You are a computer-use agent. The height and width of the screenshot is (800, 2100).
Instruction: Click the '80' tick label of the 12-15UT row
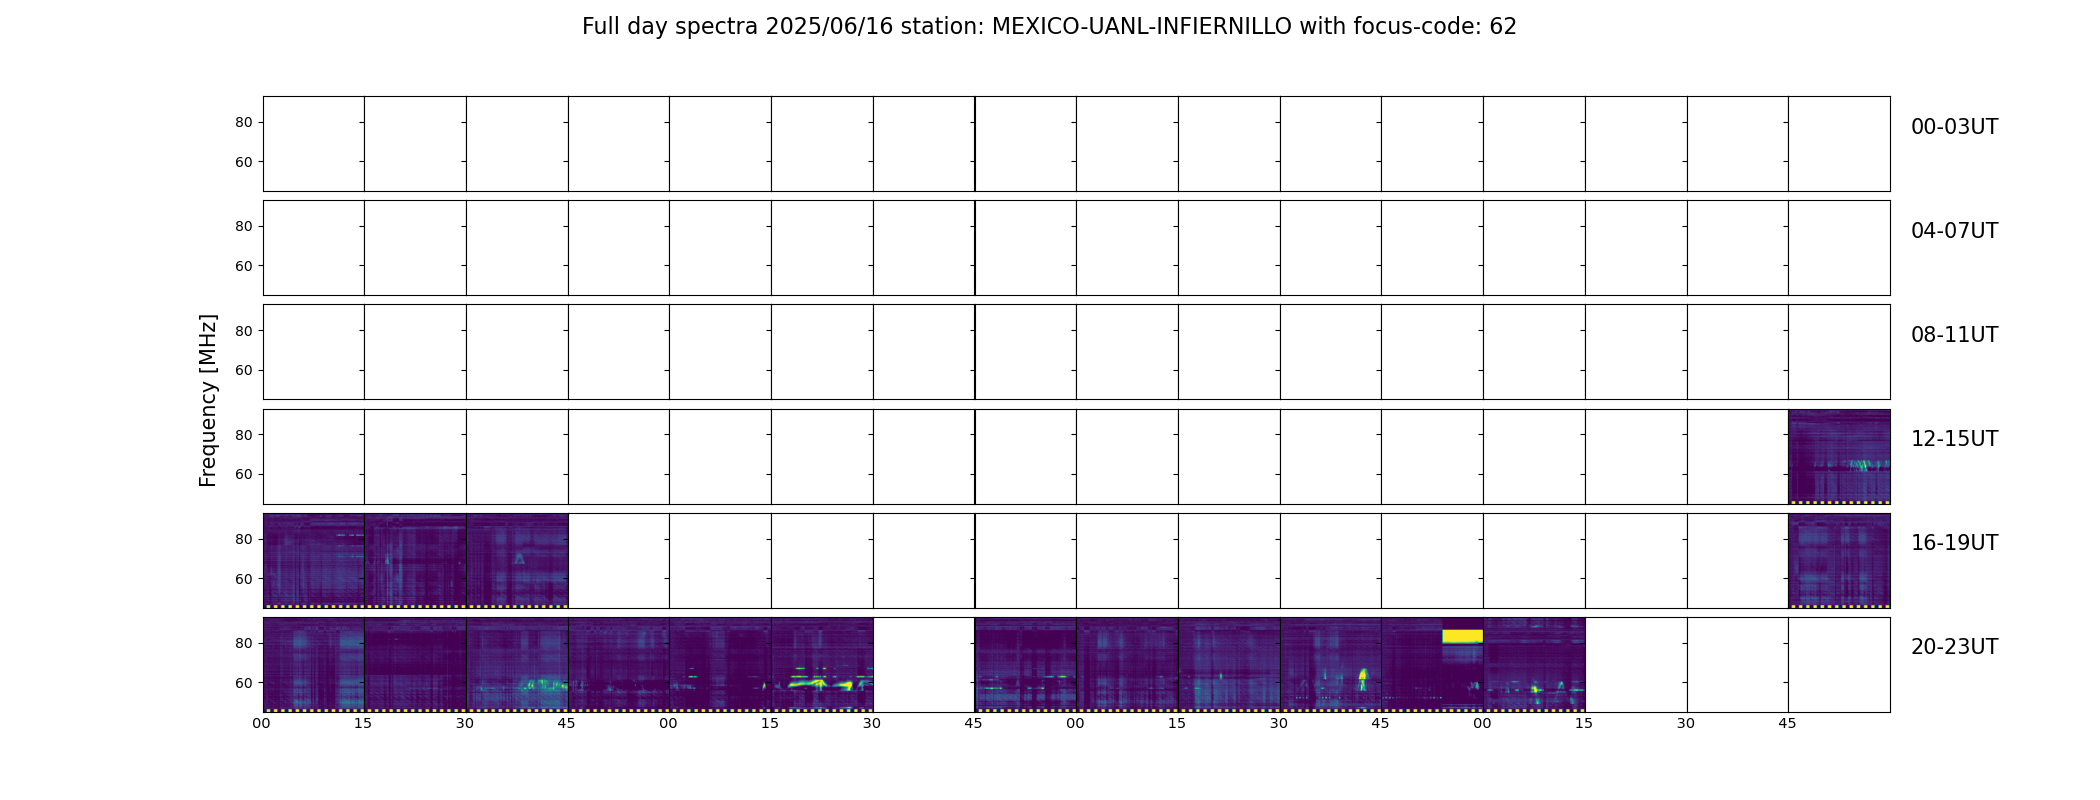[244, 435]
